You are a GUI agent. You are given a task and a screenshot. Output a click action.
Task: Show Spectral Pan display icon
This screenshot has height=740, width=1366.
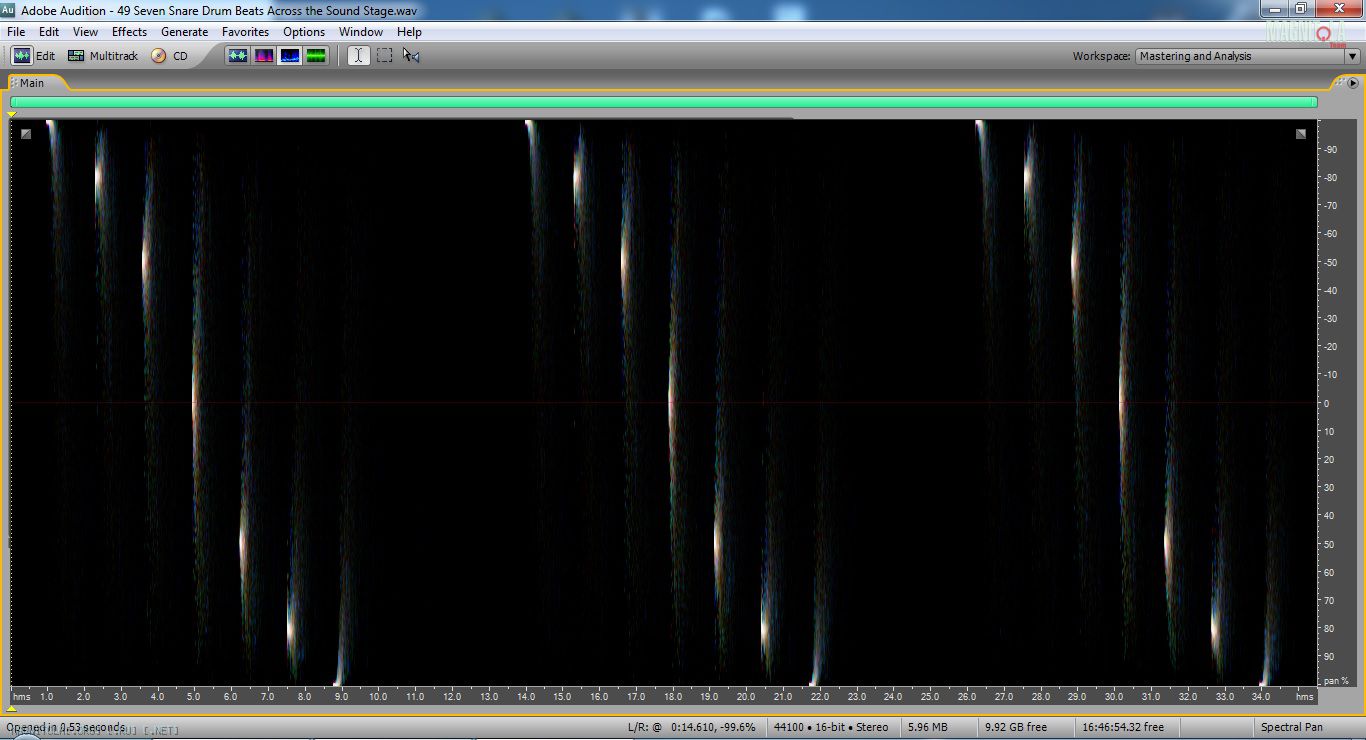coord(290,56)
